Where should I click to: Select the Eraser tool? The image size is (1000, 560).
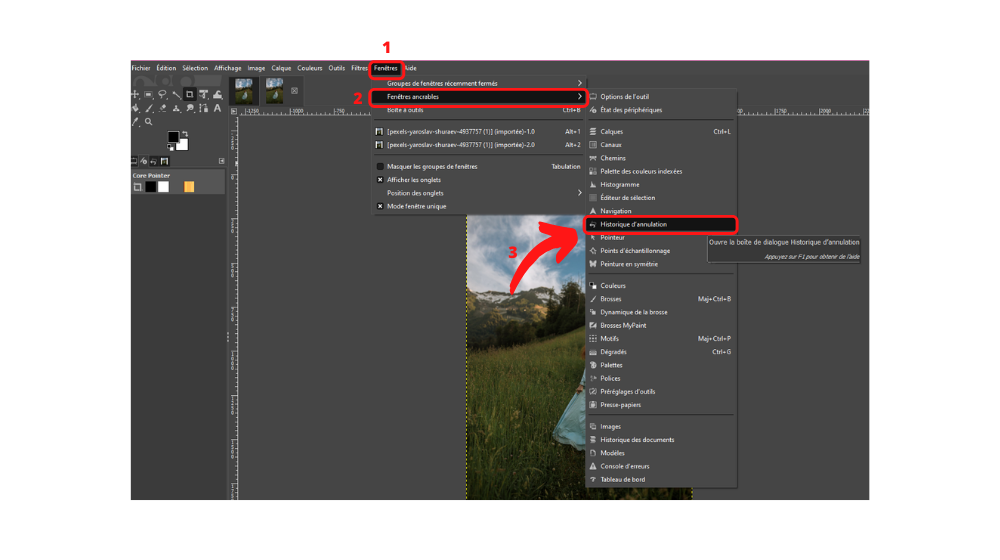coord(163,108)
